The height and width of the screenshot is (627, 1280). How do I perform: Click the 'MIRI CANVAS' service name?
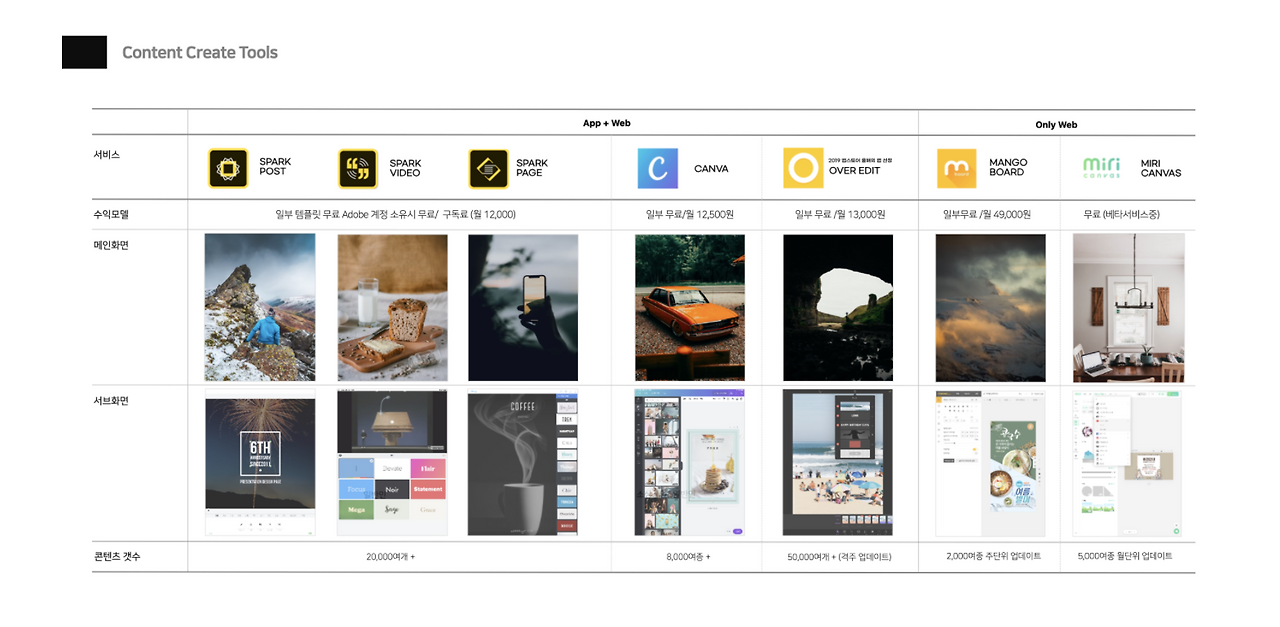point(1161,168)
